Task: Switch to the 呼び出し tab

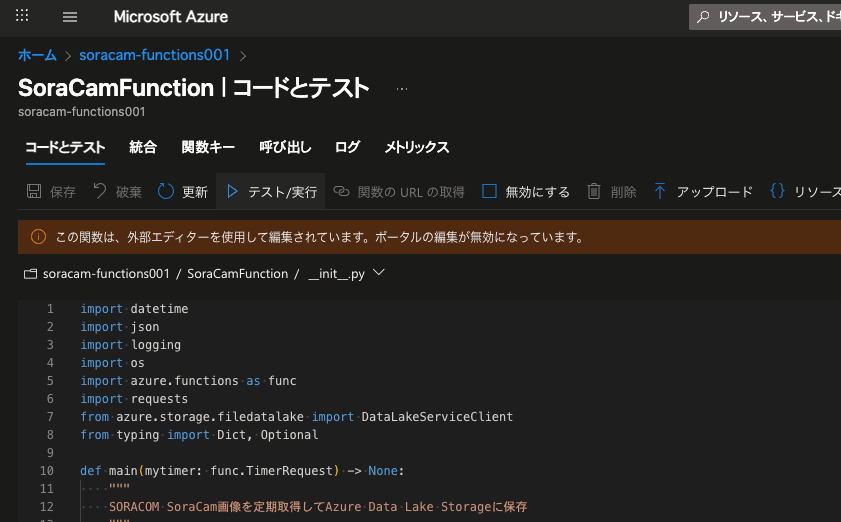Action: pyautogui.click(x=285, y=147)
